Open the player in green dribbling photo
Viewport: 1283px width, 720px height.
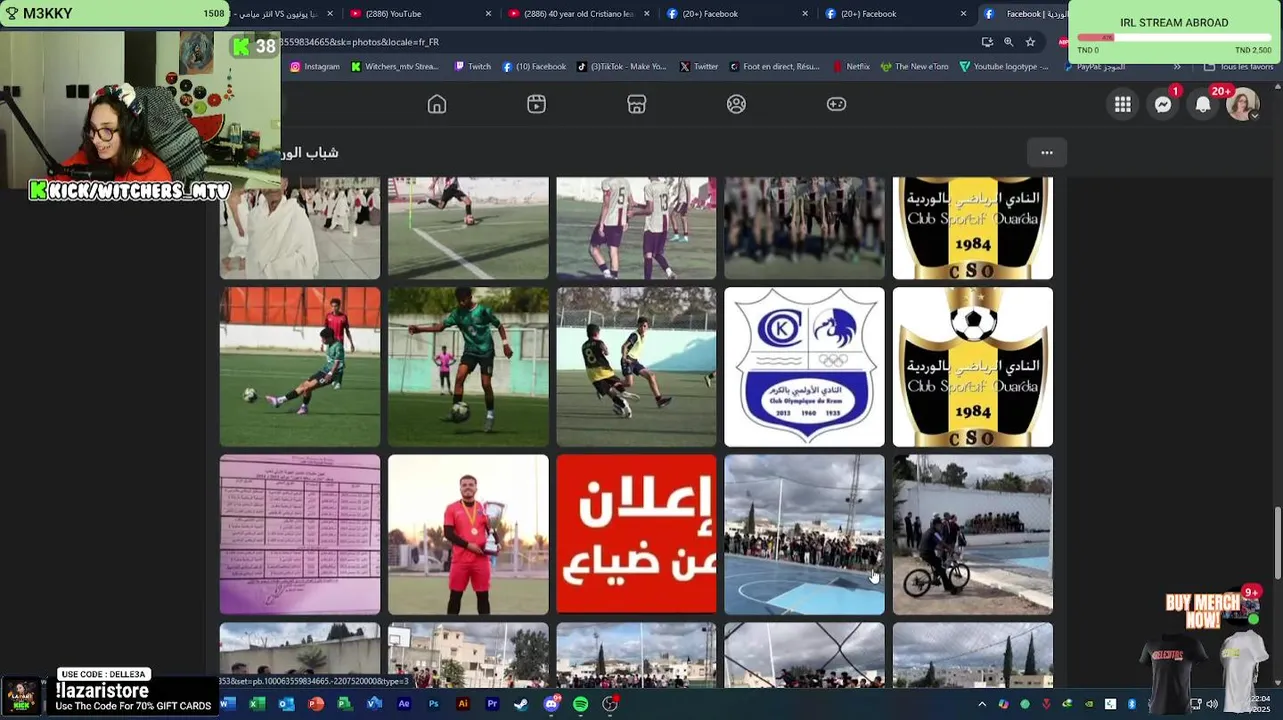(468, 367)
